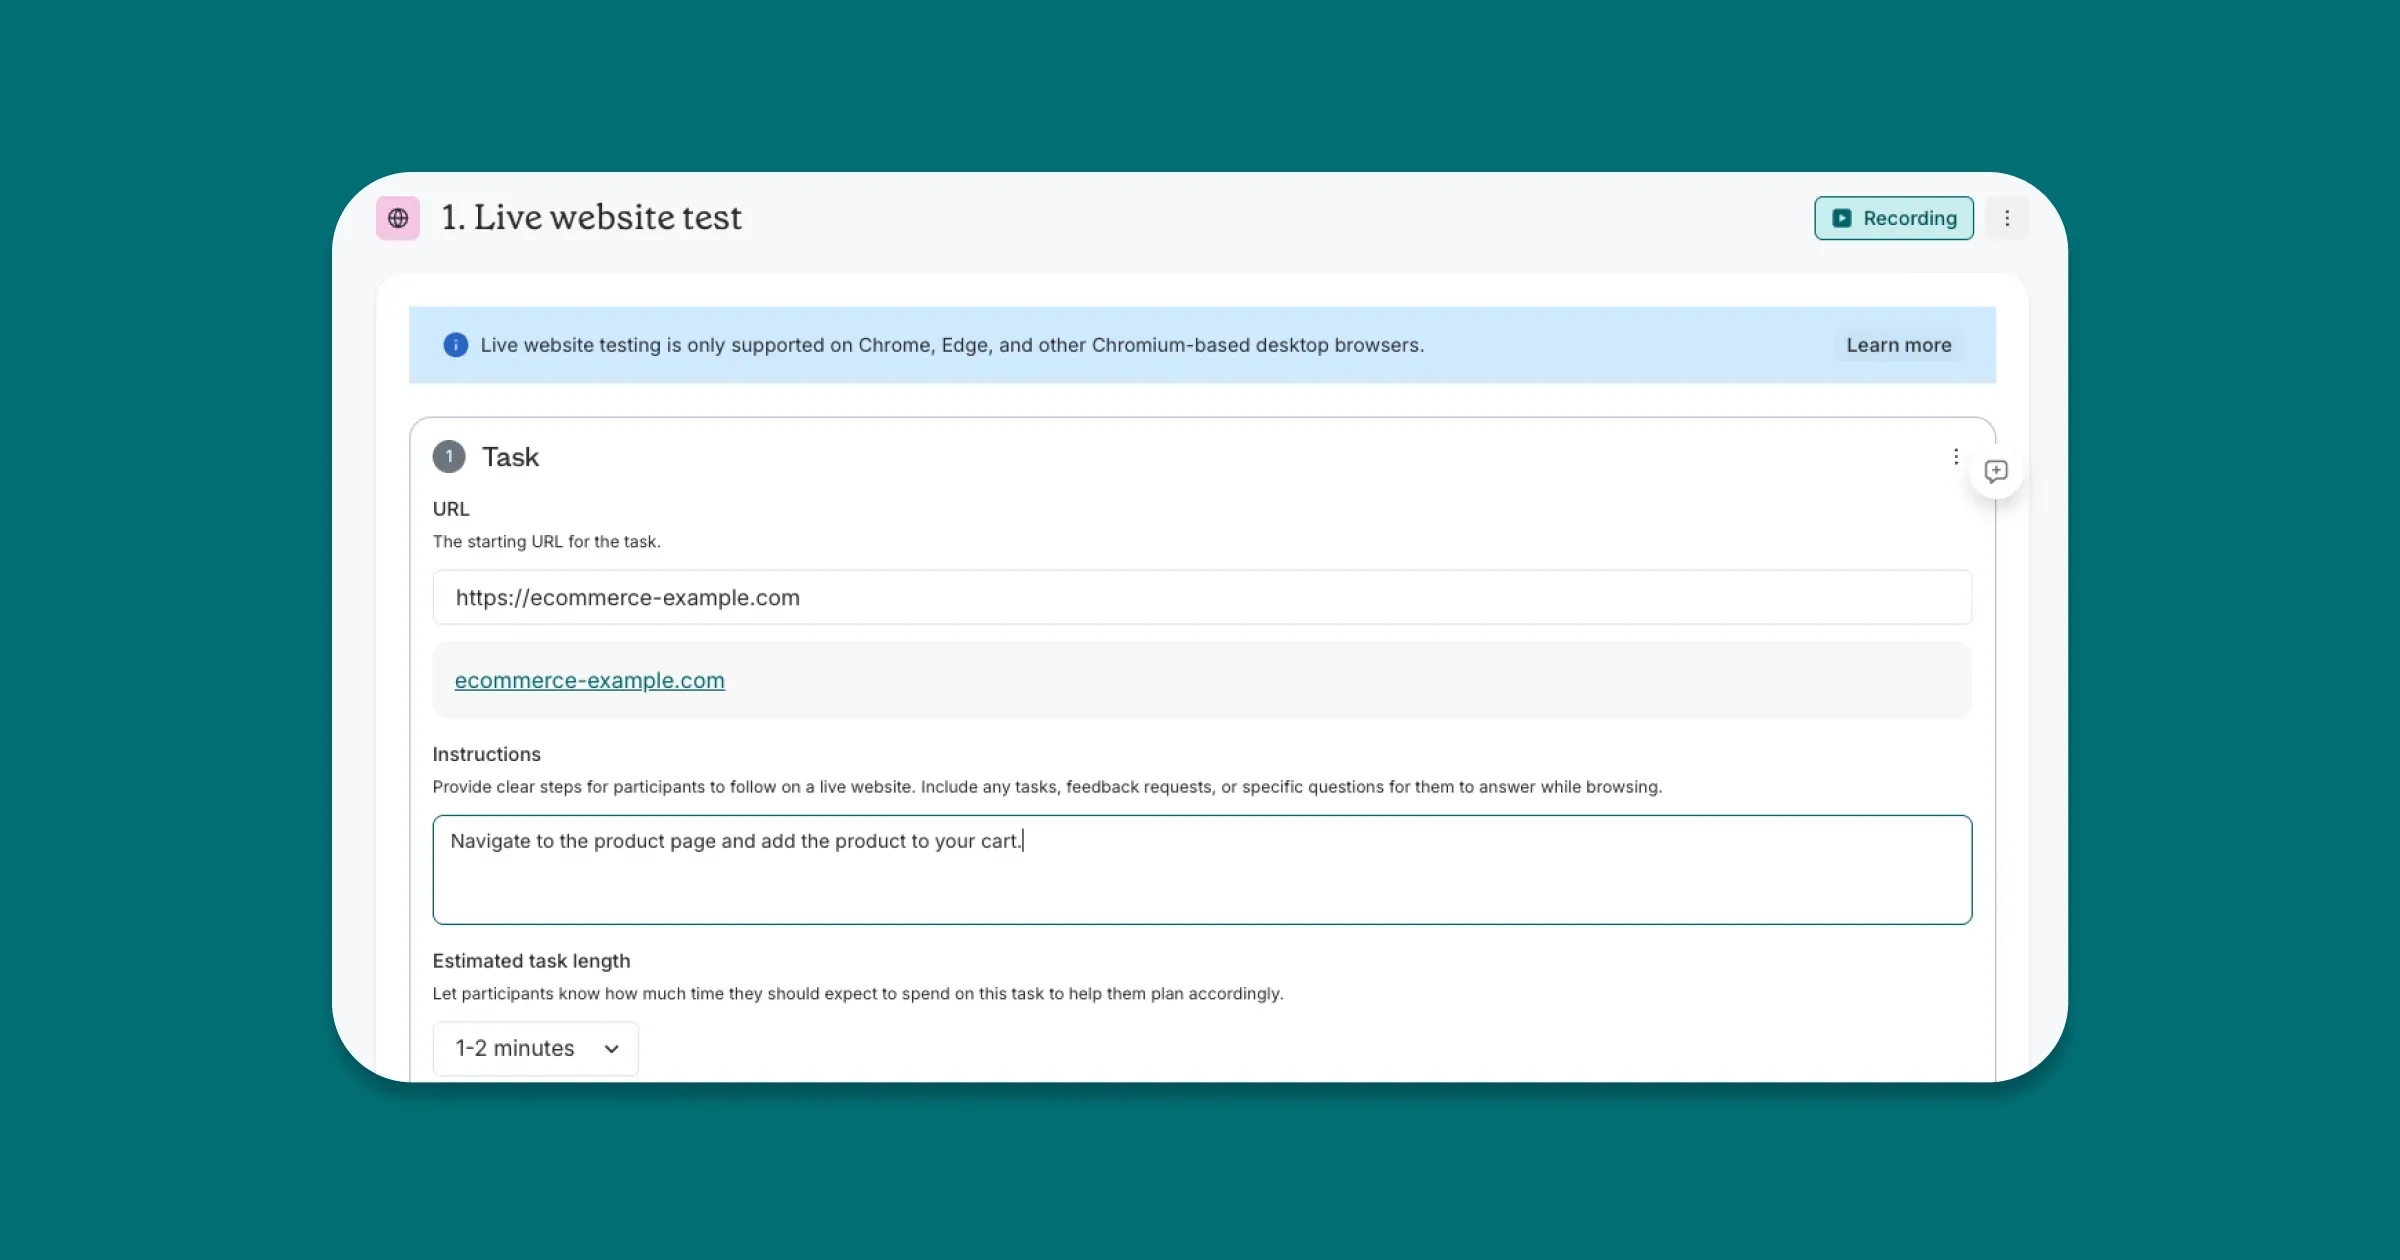Open the Learn more link
The image size is (2400, 1260).
[x=1898, y=345]
